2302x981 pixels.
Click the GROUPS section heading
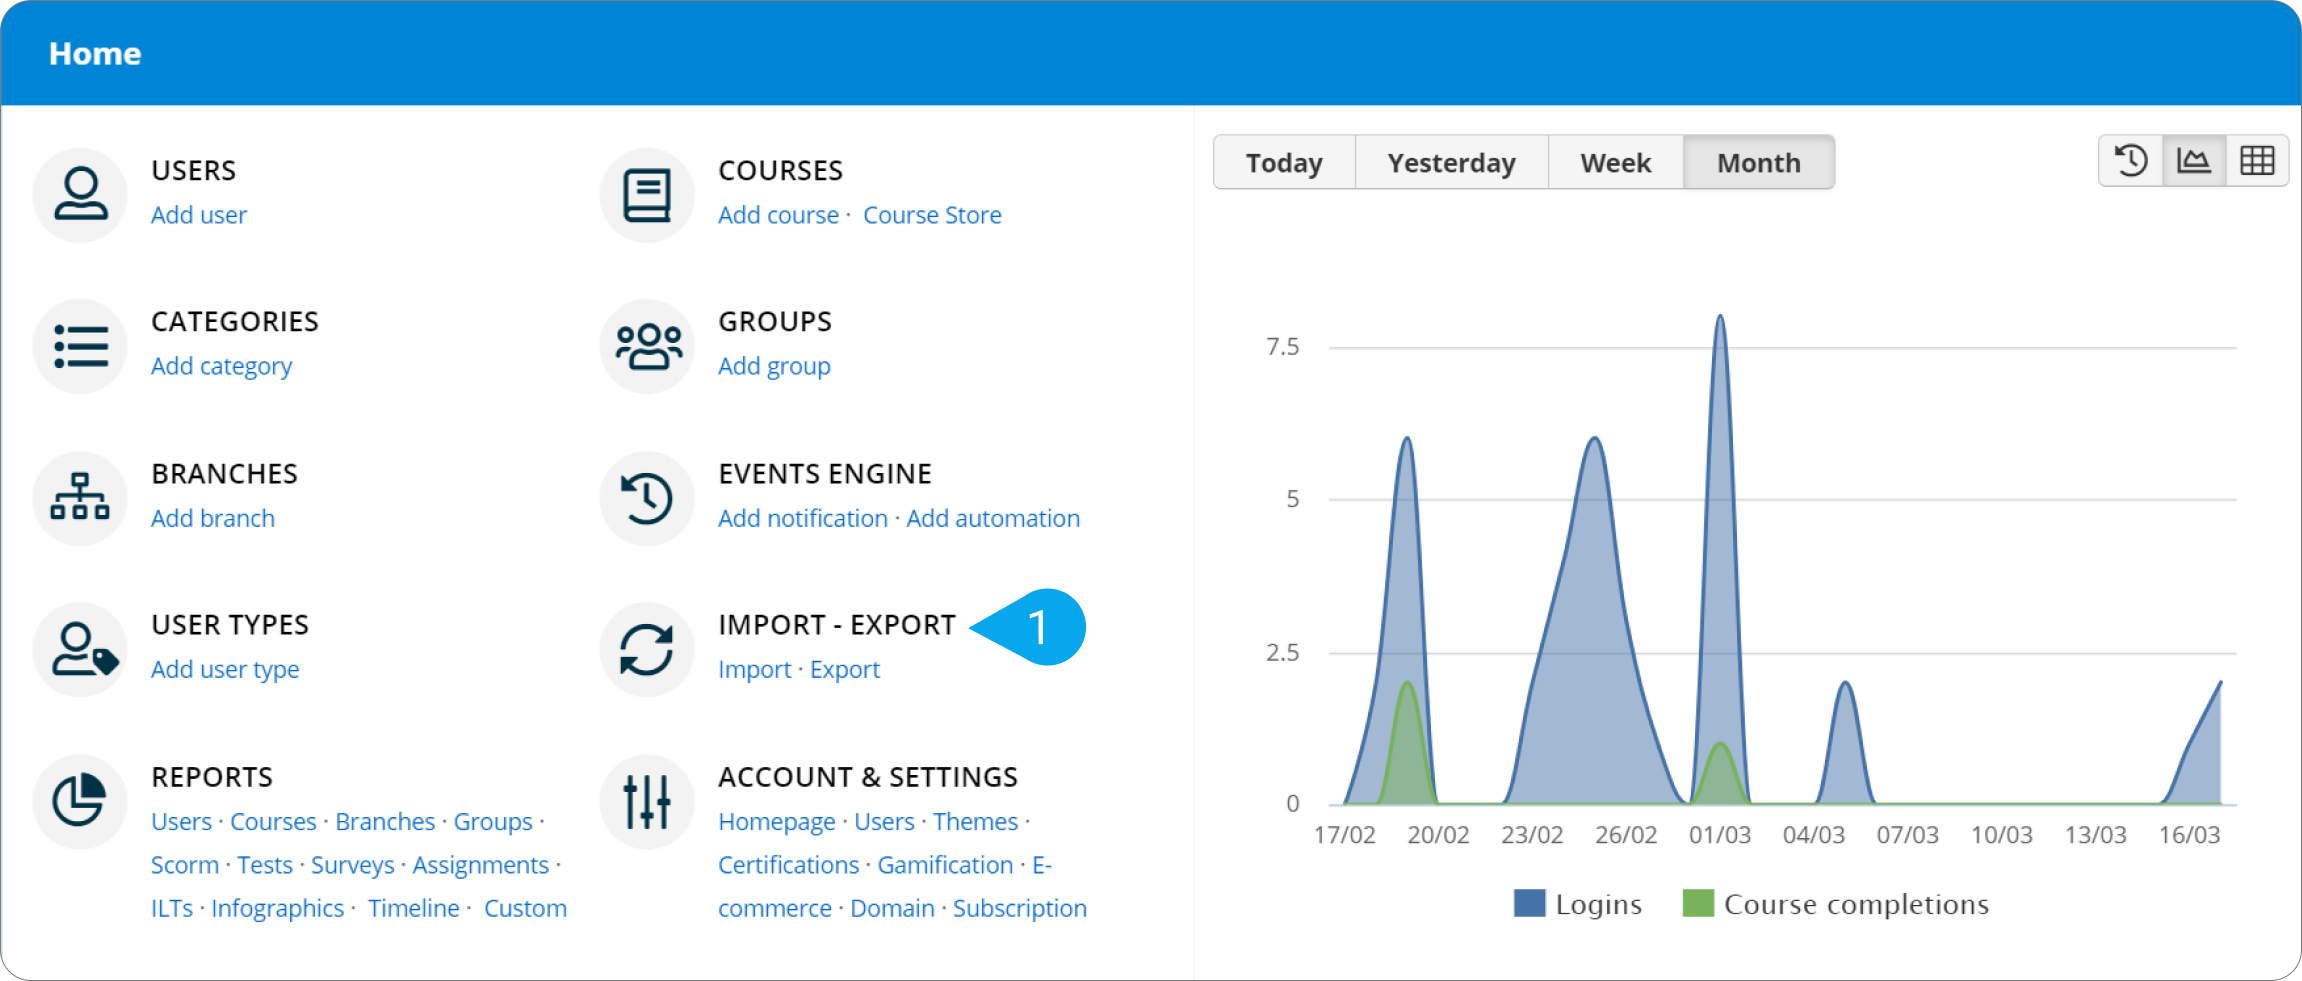(775, 322)
